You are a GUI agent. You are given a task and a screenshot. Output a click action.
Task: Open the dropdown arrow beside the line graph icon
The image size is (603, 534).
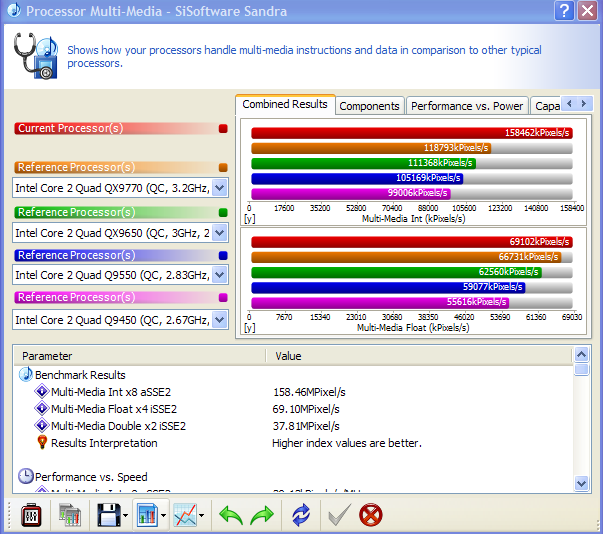click(x=202, y=515)
